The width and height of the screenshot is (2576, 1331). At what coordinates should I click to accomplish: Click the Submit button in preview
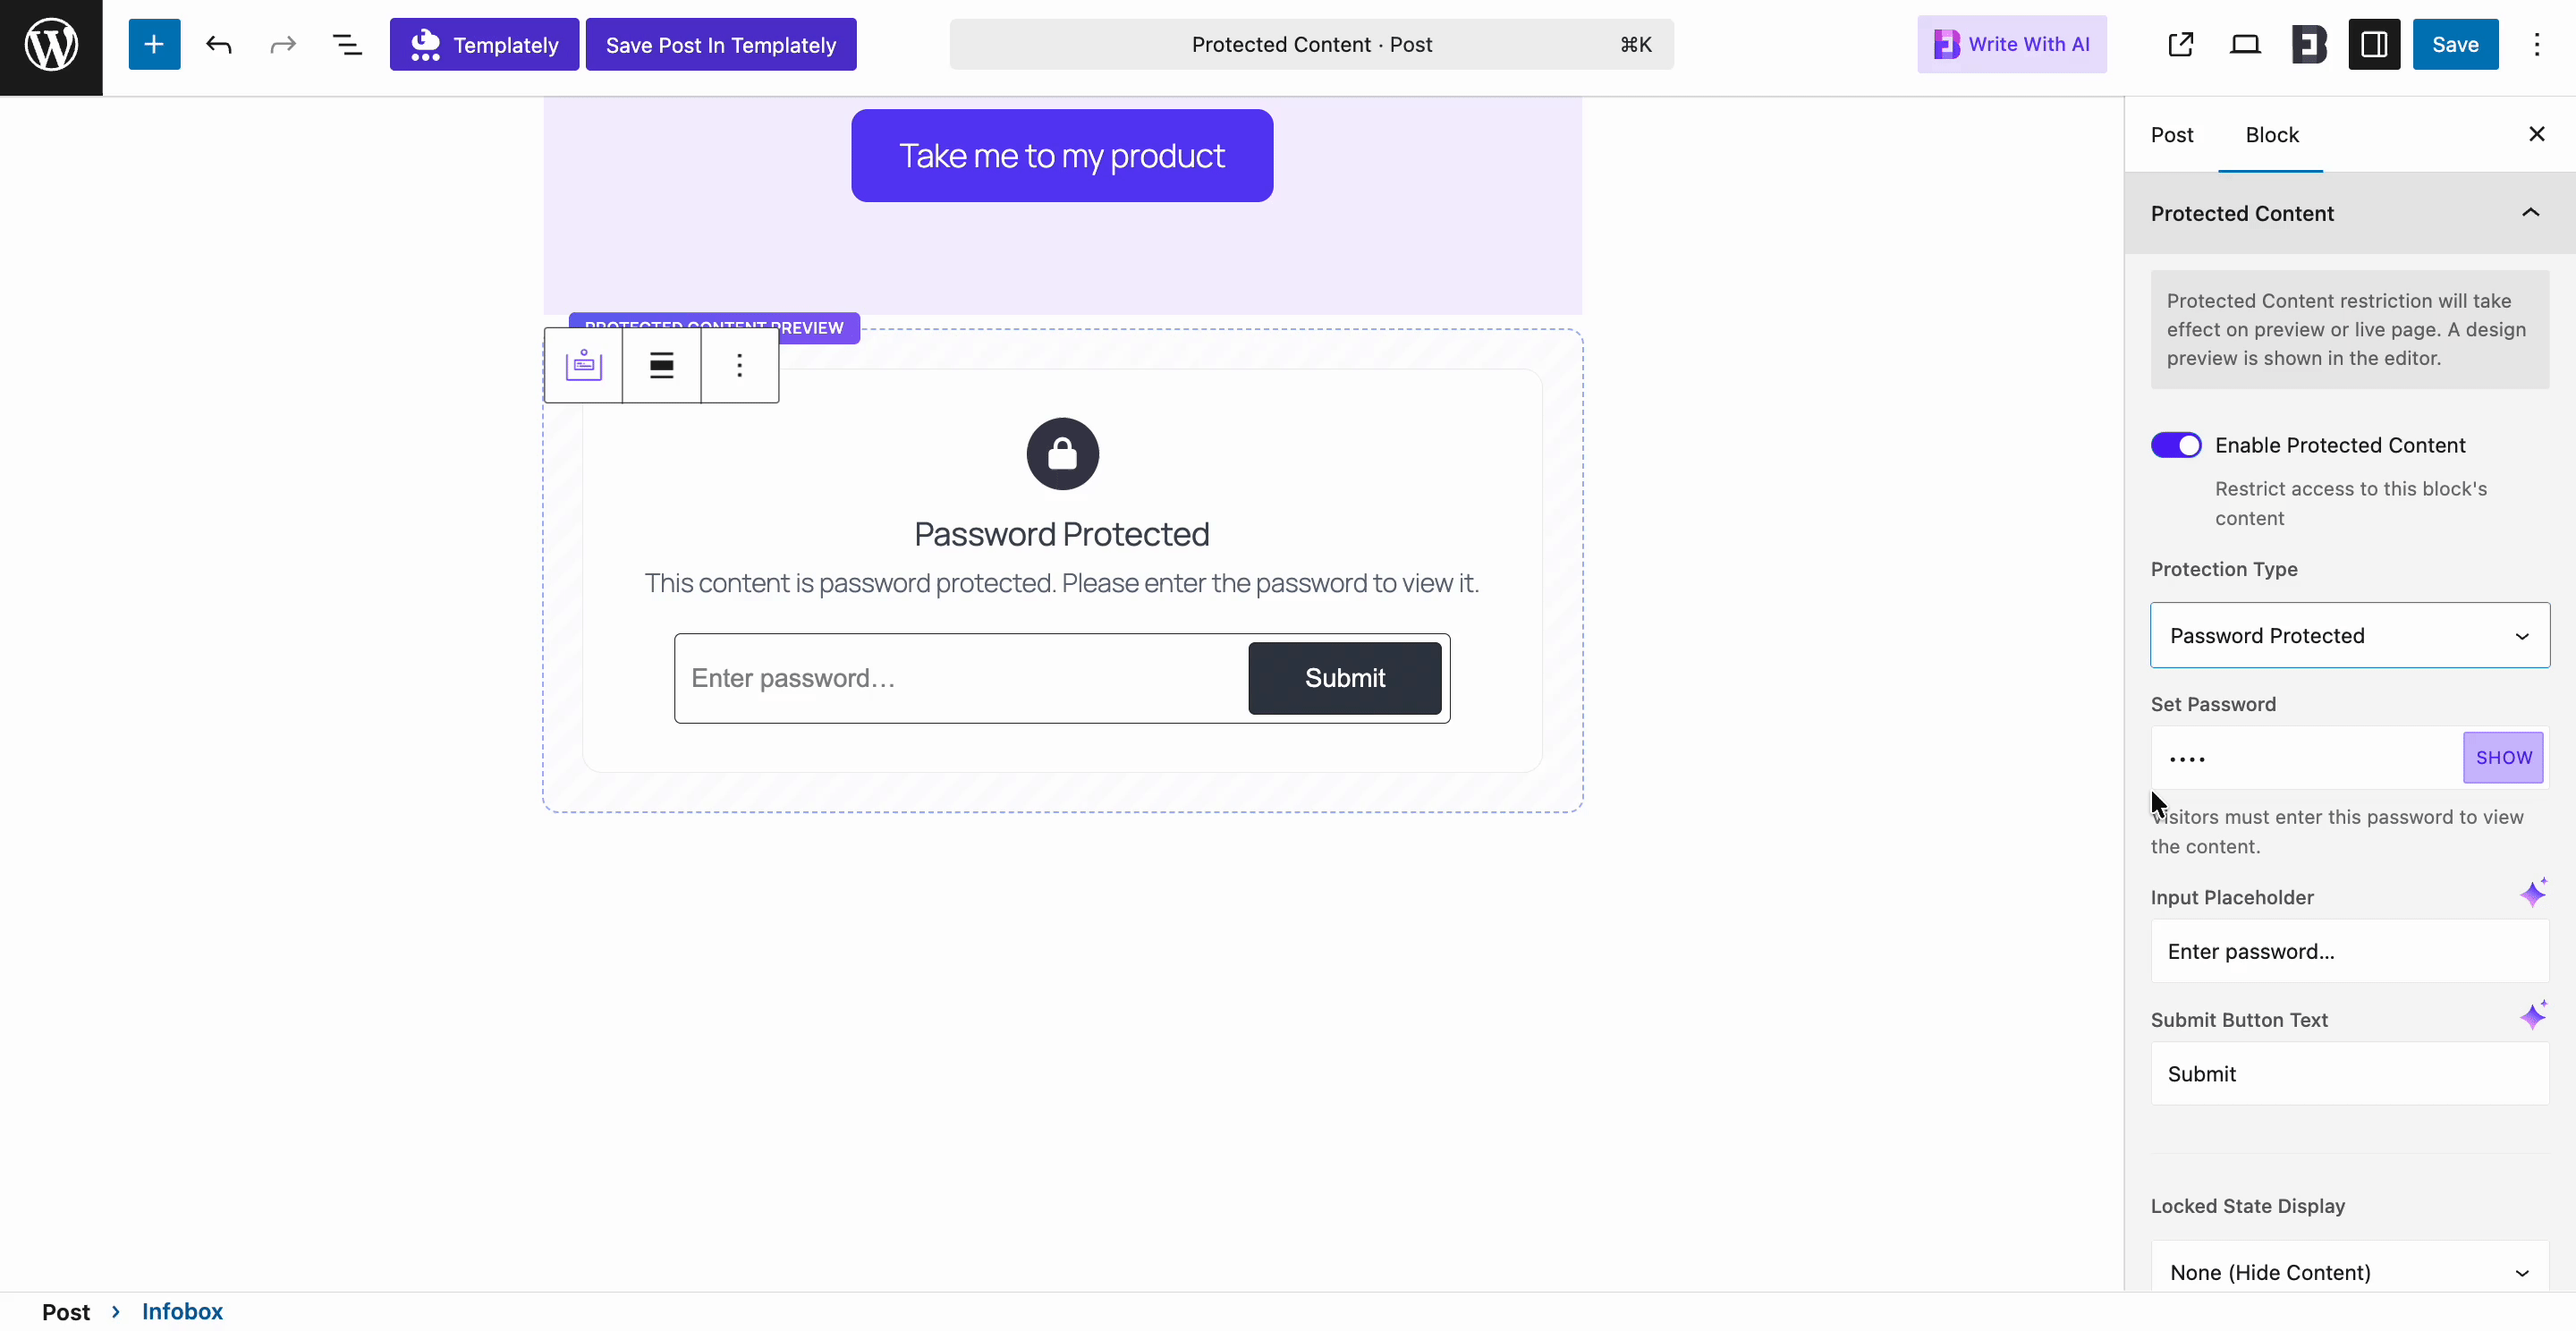(x=1344, y=679)
